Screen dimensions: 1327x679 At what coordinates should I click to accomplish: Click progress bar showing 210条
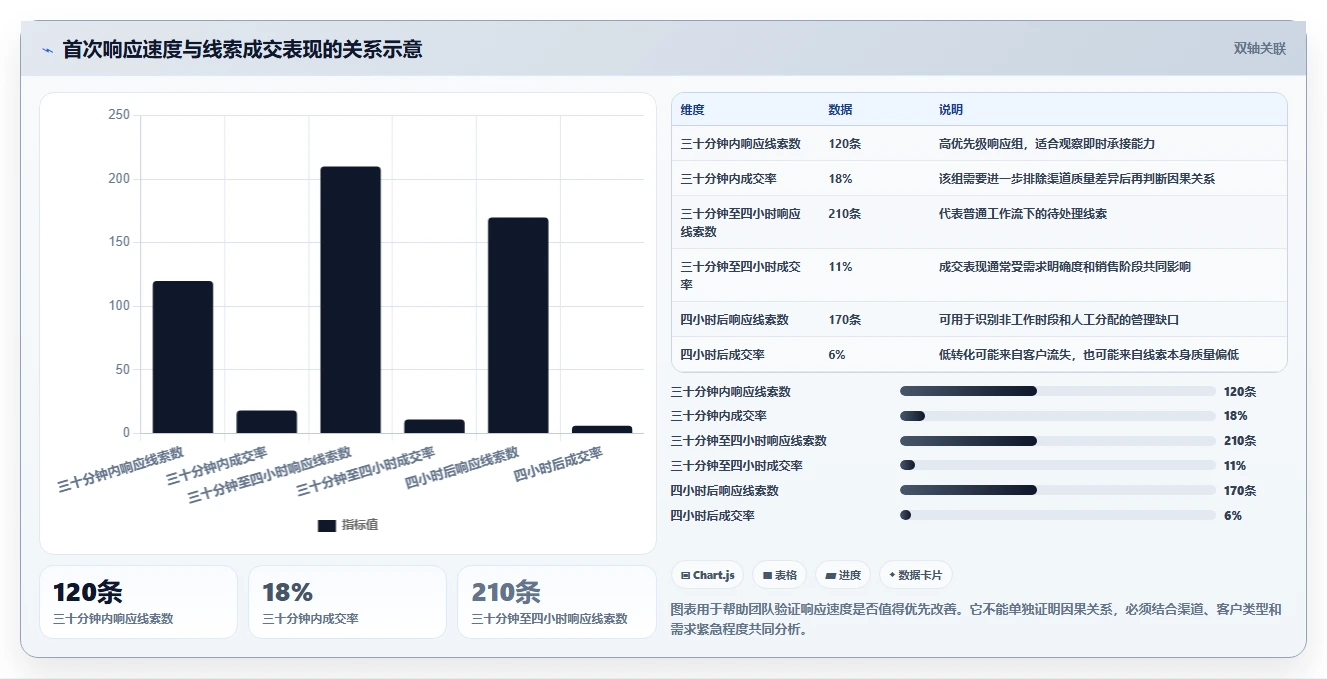pyautogui.click(x=1057, y=441)
